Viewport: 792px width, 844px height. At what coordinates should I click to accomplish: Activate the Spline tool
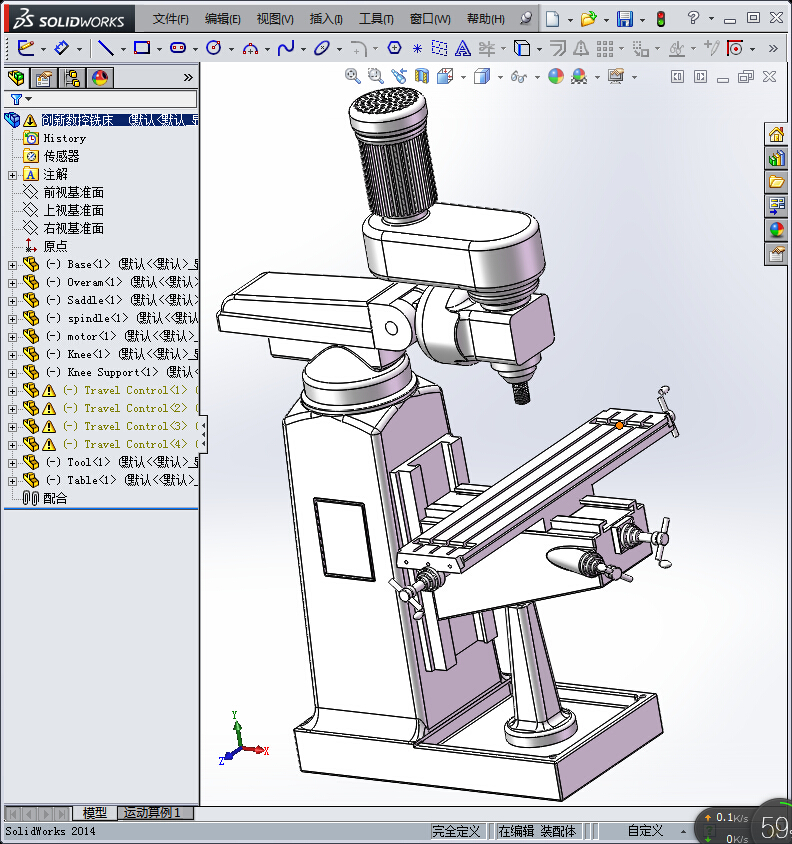pos(286,48)
